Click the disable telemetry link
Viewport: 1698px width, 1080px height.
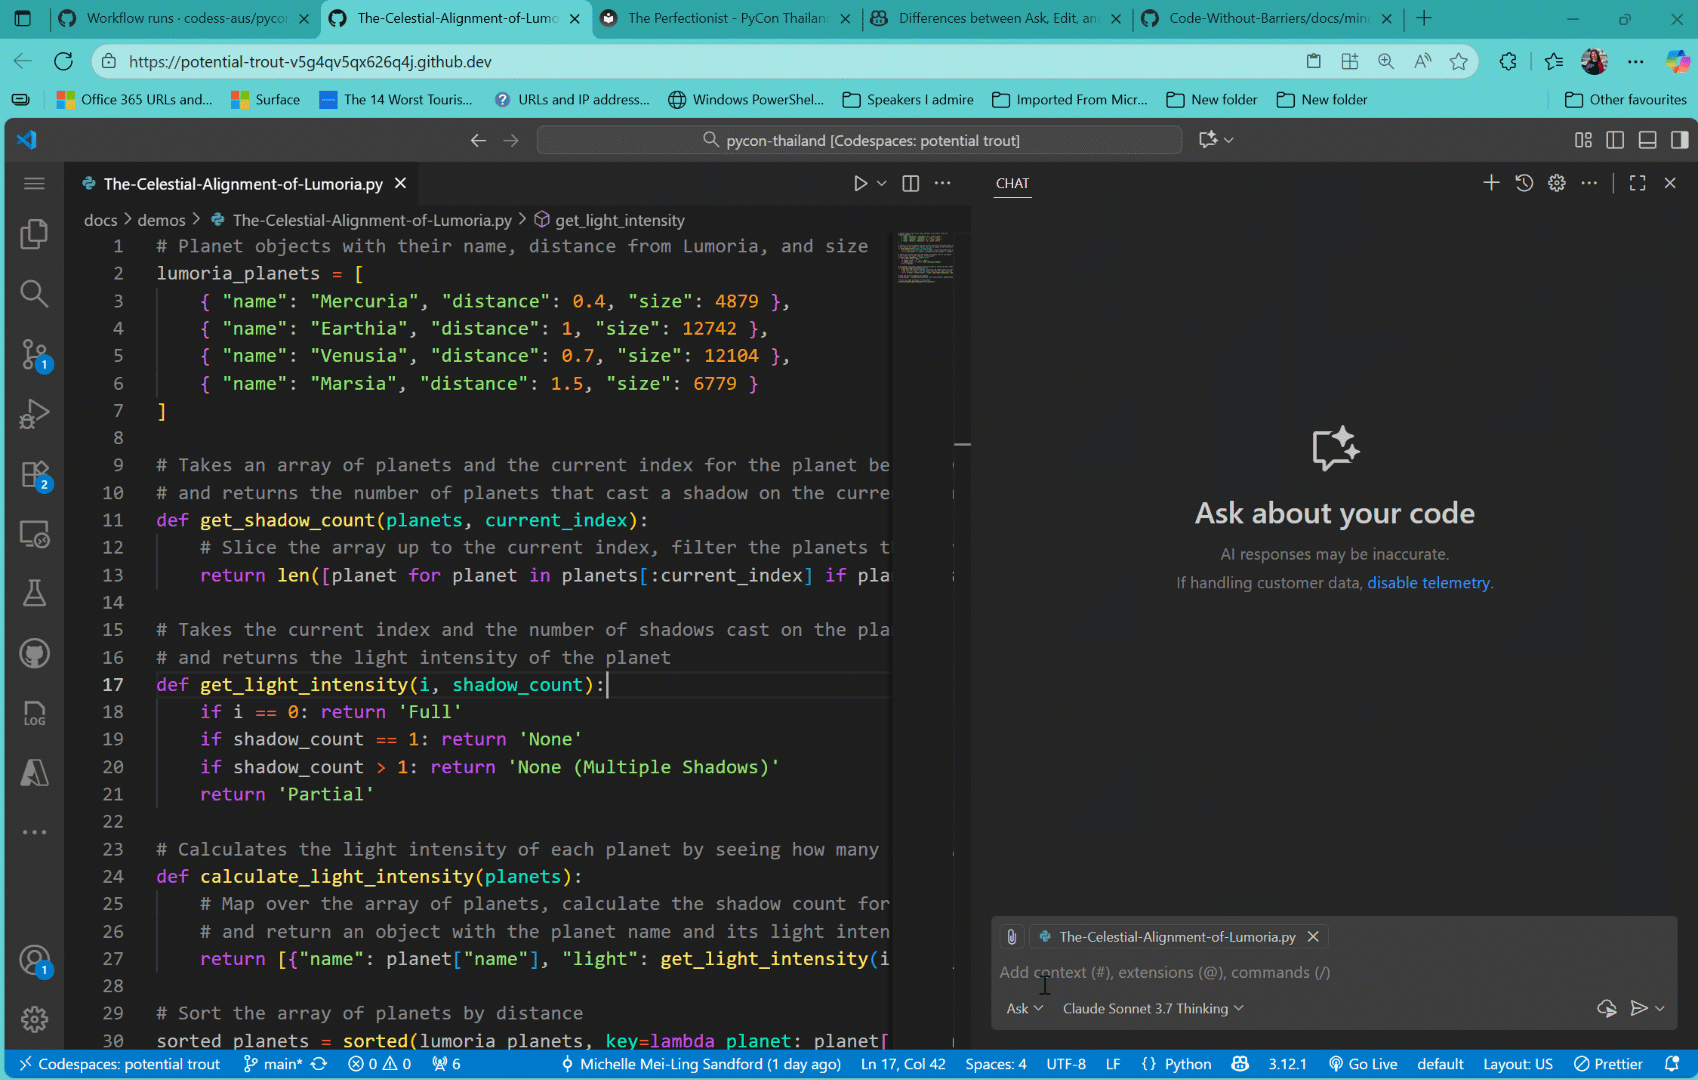pyautogui.click(x=1428, y=582)
